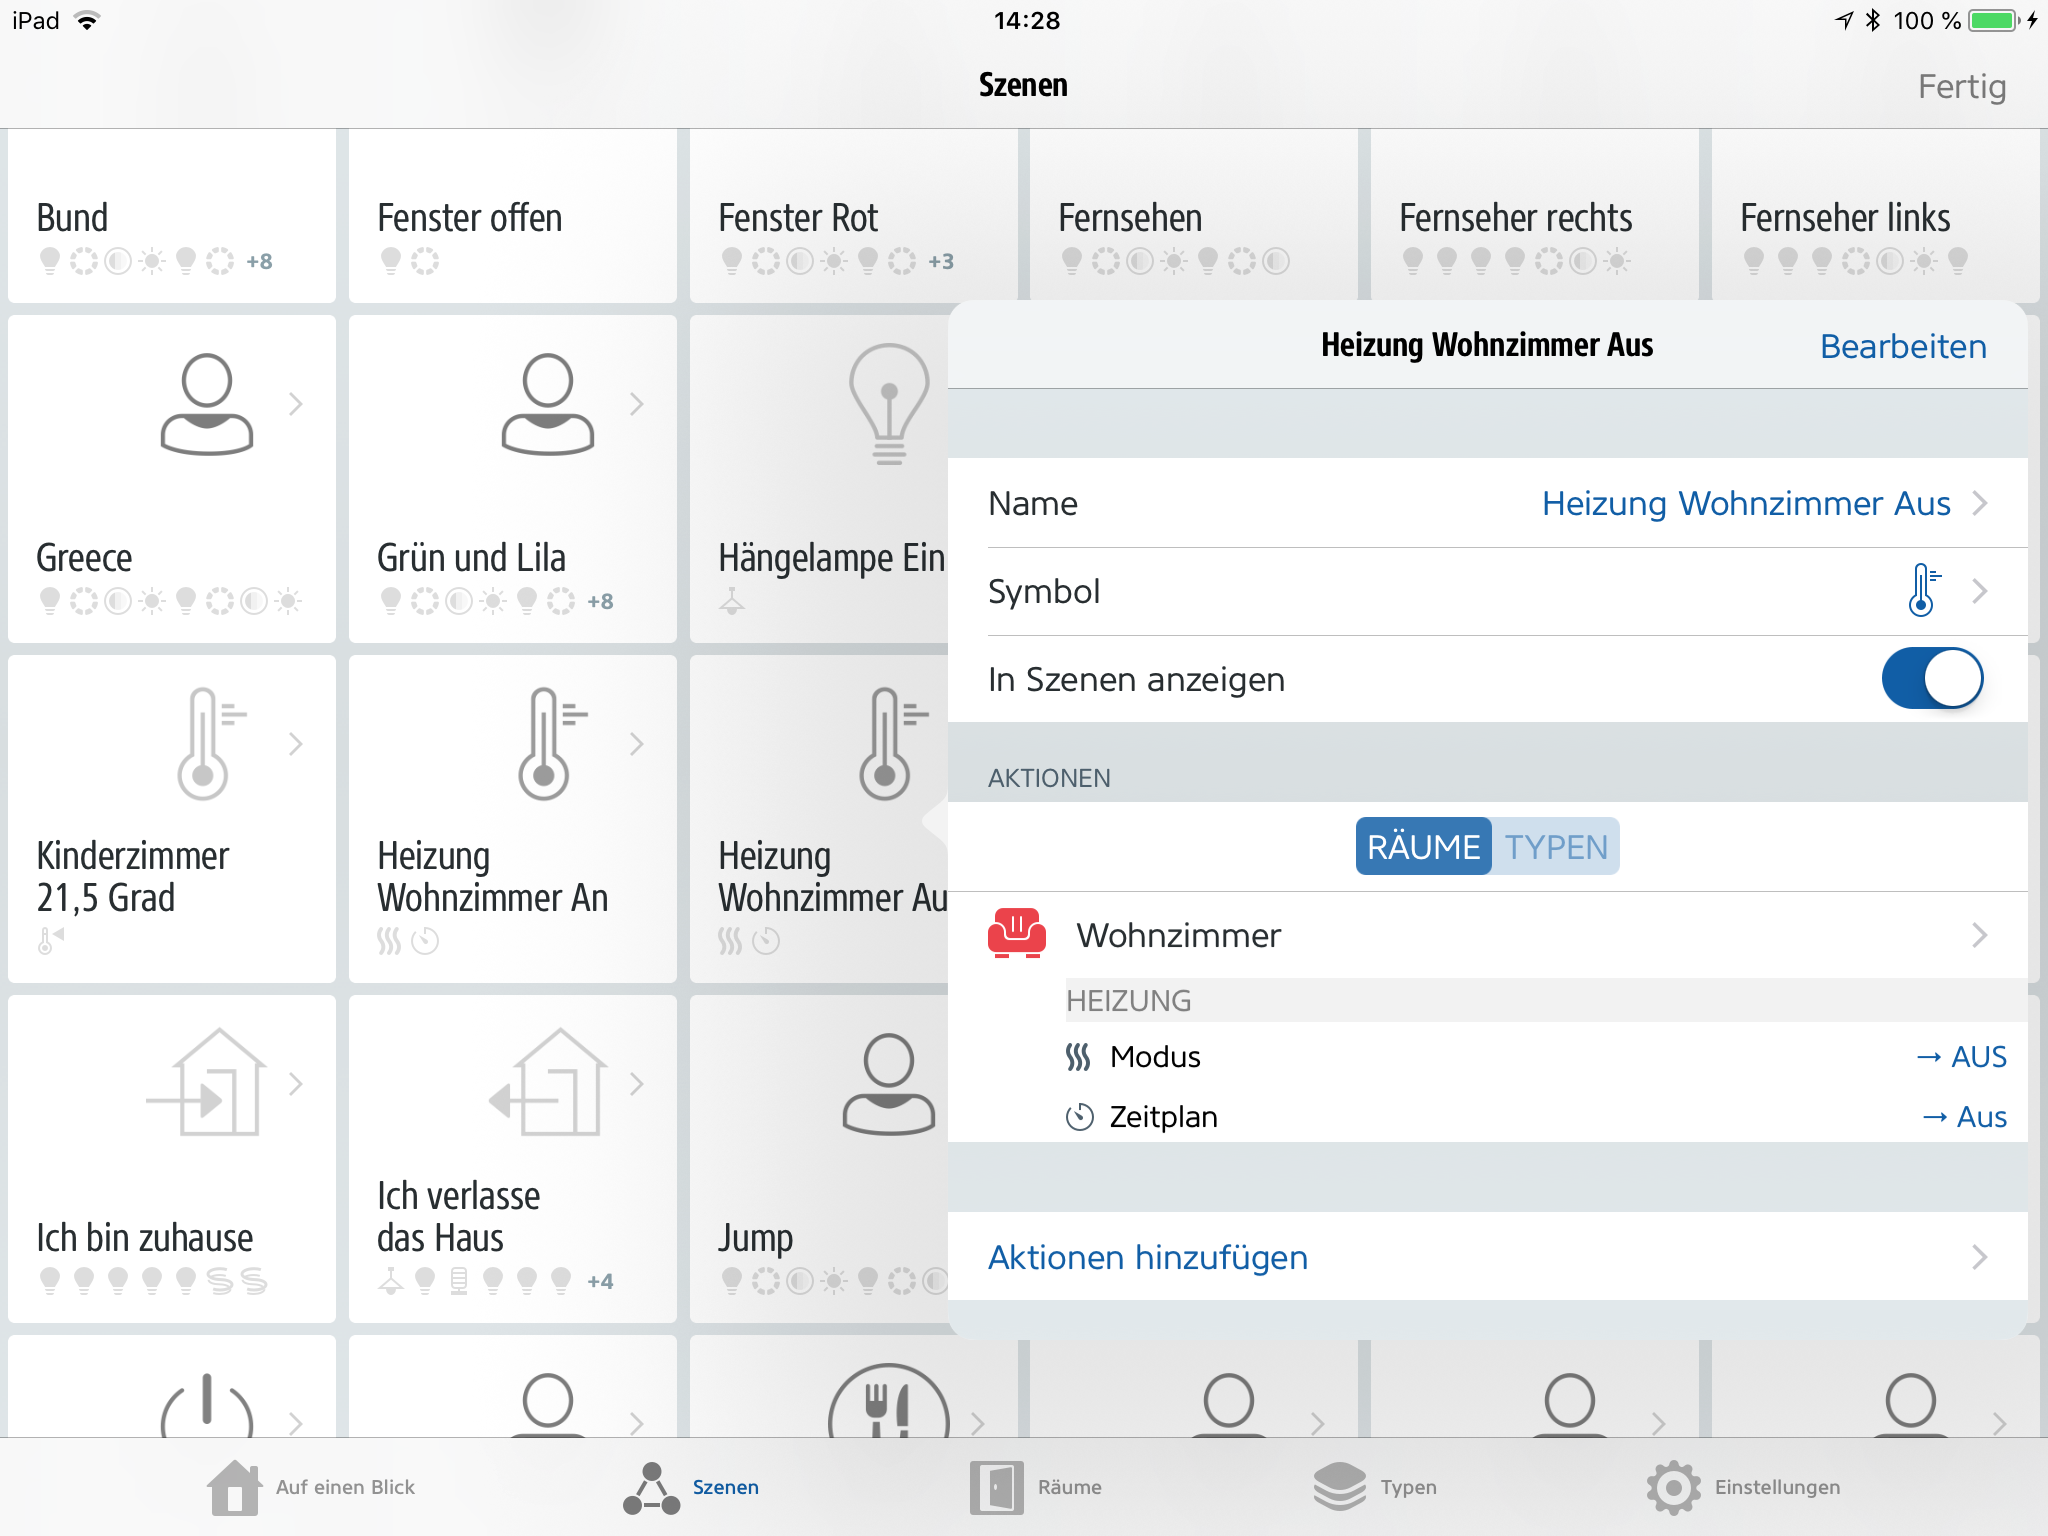2048x1536 pixels.
Task: Tap the thermometer icon in the Symbol row
Action: 1922,590
